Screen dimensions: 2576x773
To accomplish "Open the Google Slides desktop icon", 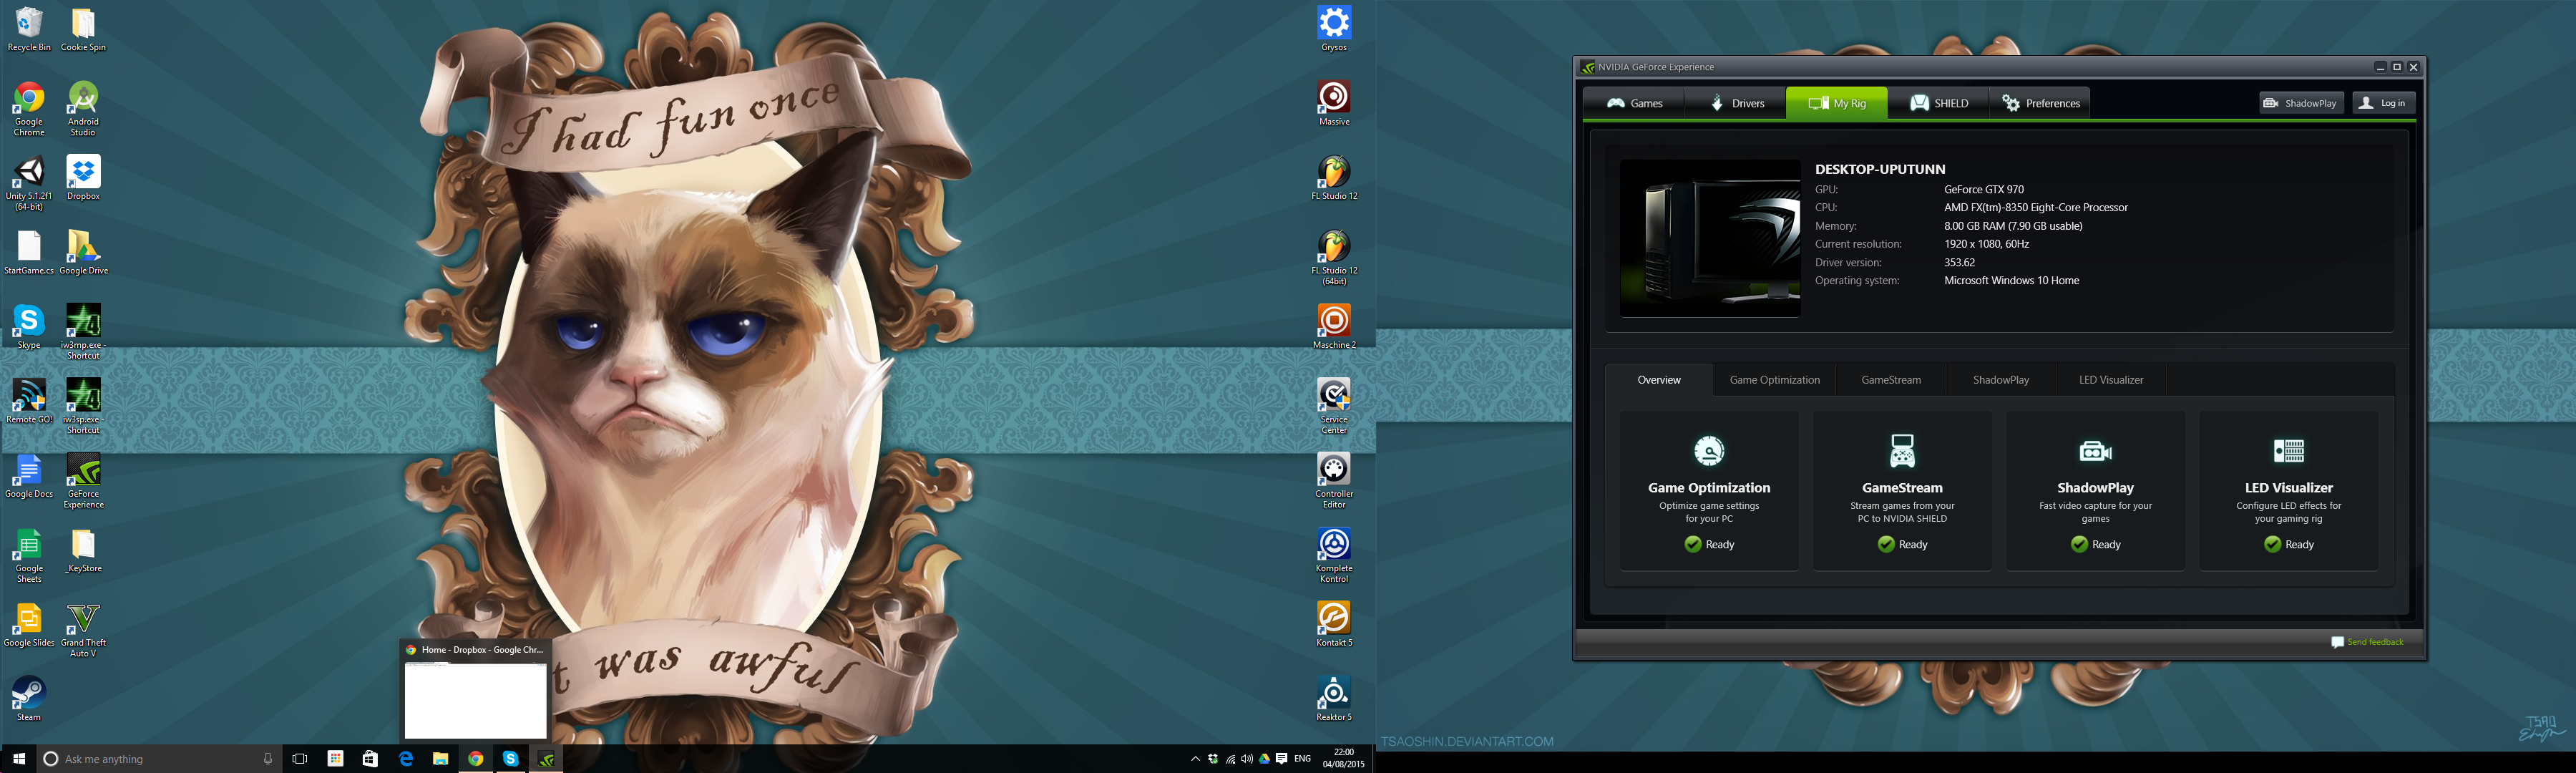I will tap(29, 624).
